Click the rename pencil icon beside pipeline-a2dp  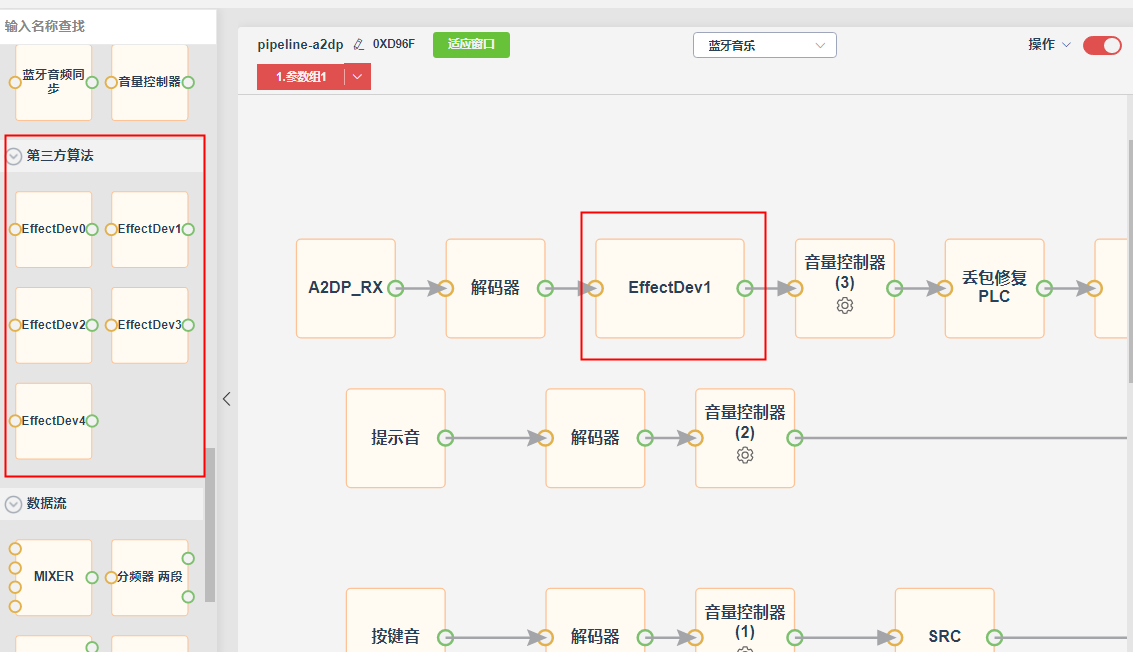click(x=358, y=45)
